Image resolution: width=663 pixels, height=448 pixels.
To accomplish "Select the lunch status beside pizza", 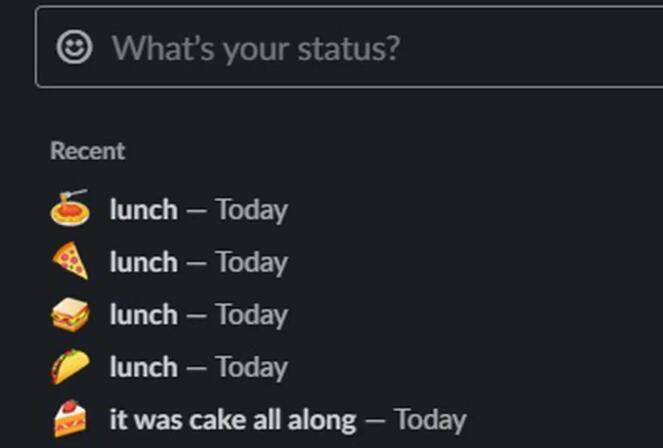I will click(x=143, y=262).
